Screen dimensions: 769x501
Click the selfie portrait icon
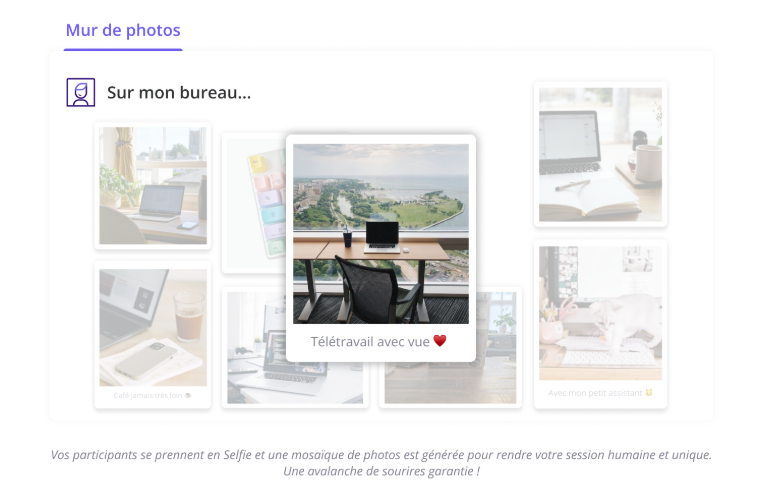tap(81, 92)
